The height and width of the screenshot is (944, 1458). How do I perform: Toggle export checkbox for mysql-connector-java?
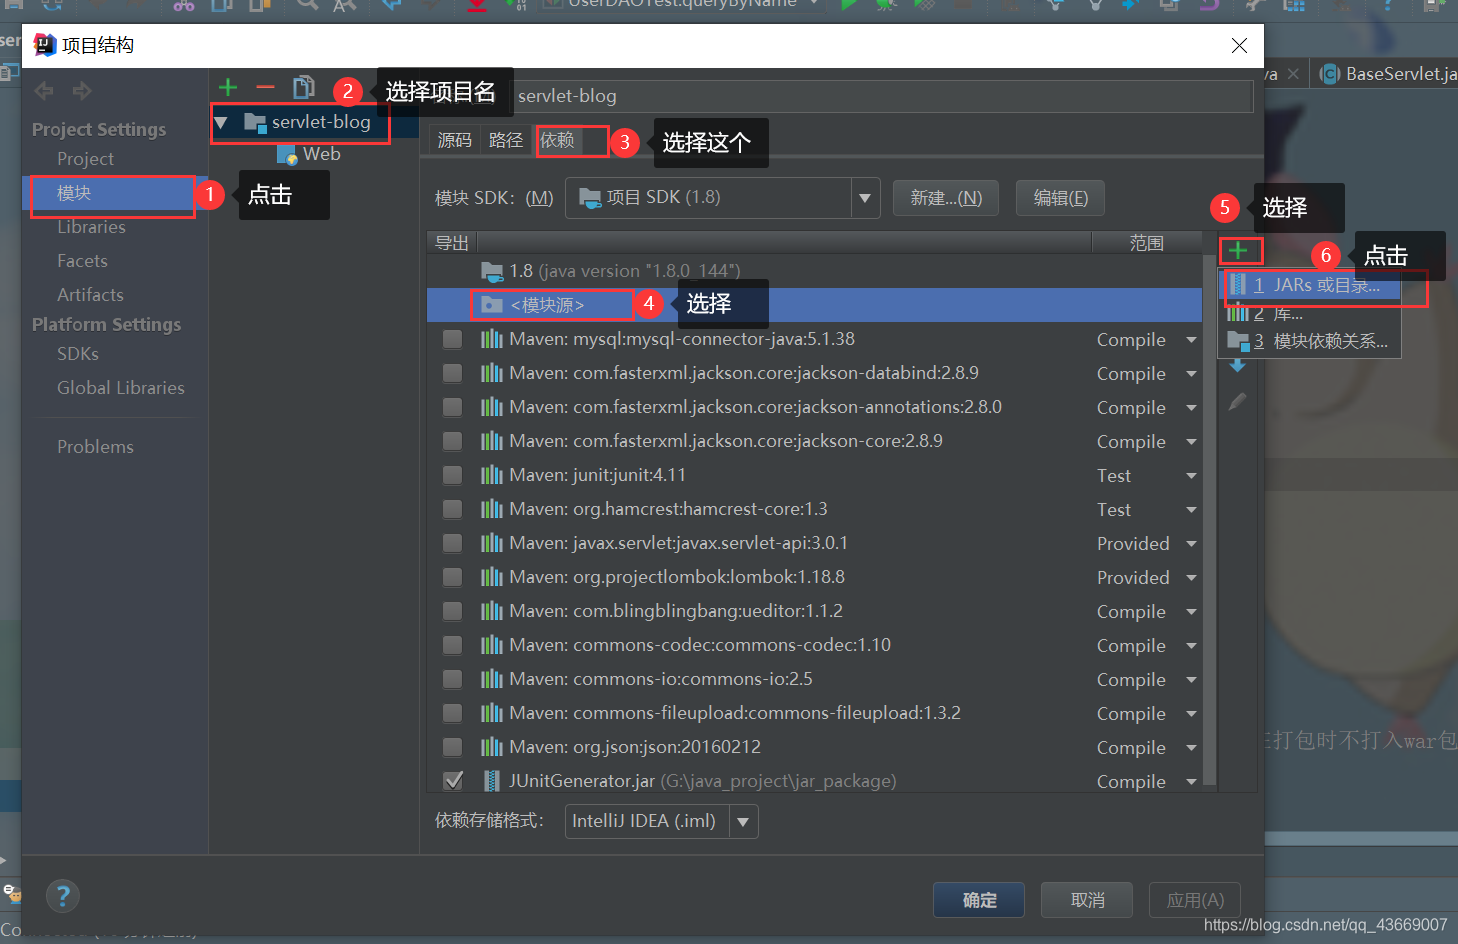(x=453, y=339)
